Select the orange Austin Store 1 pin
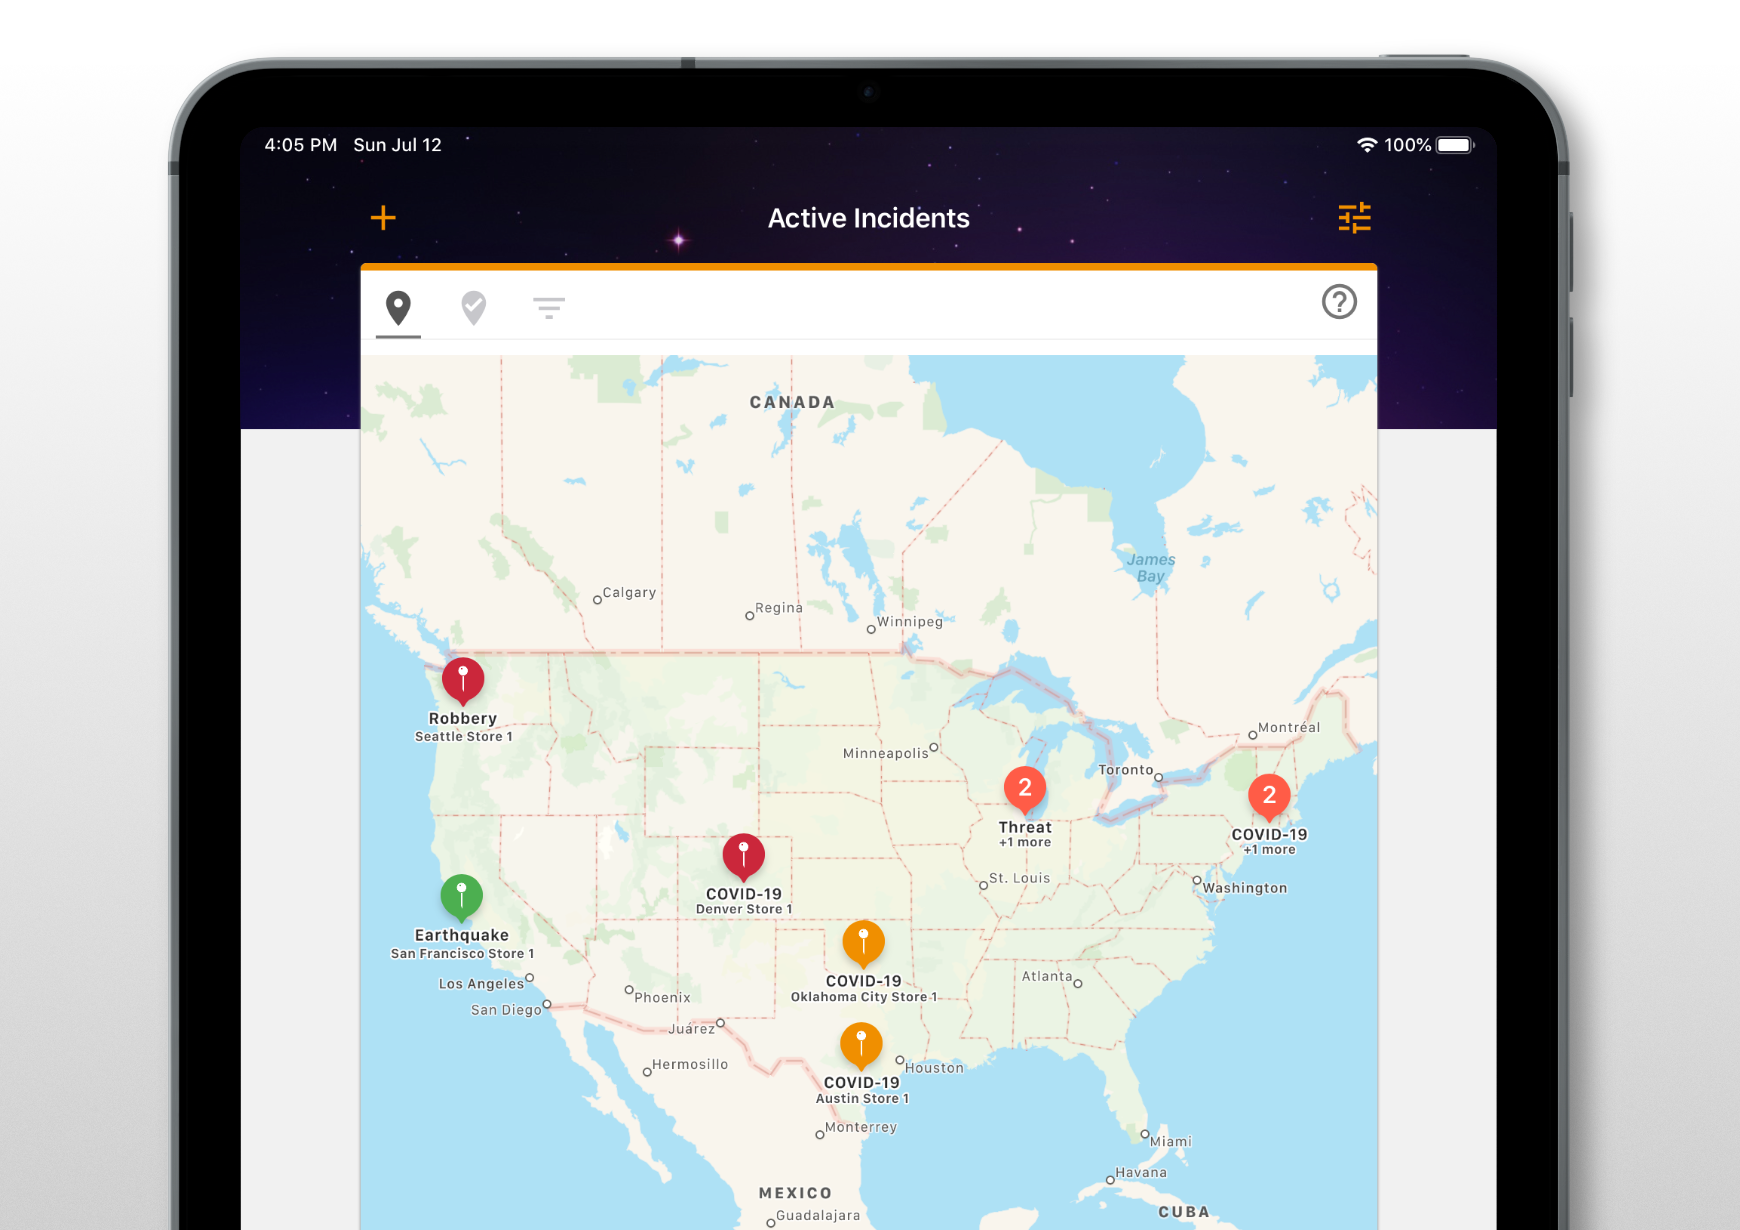The height and width of the screenshot is (1230, 1740). click(861, 1044)
